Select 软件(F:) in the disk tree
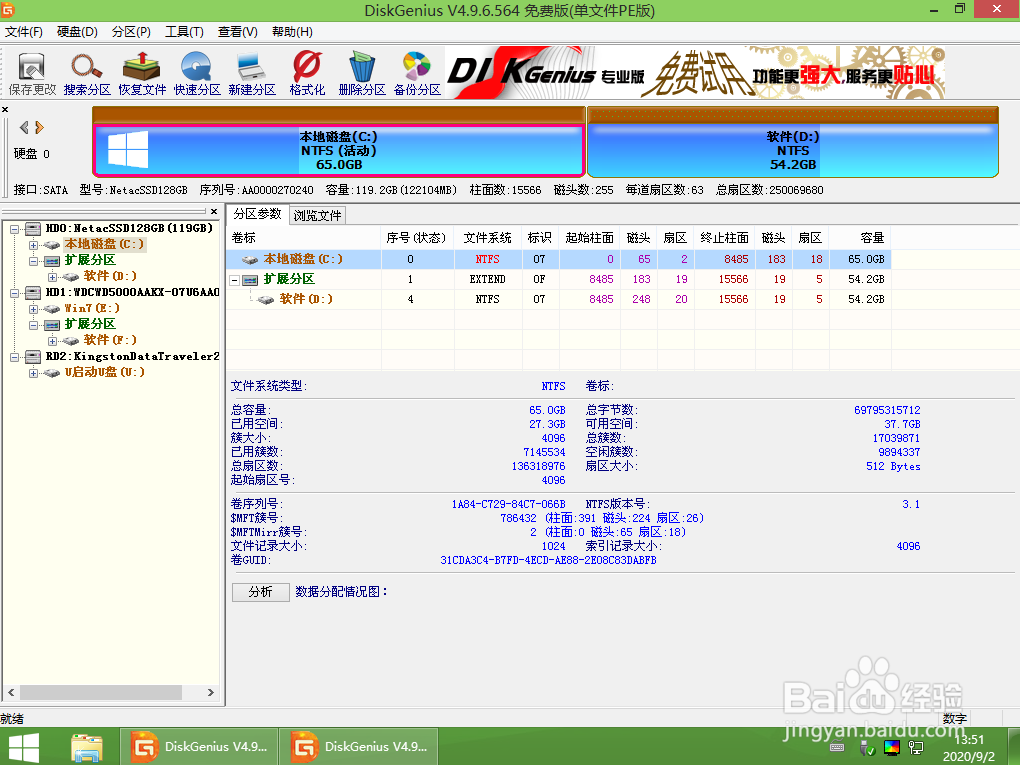Image resolution: width=1020 pixels, height=765 pixels. pyautogui.click(x=110, y=340)
